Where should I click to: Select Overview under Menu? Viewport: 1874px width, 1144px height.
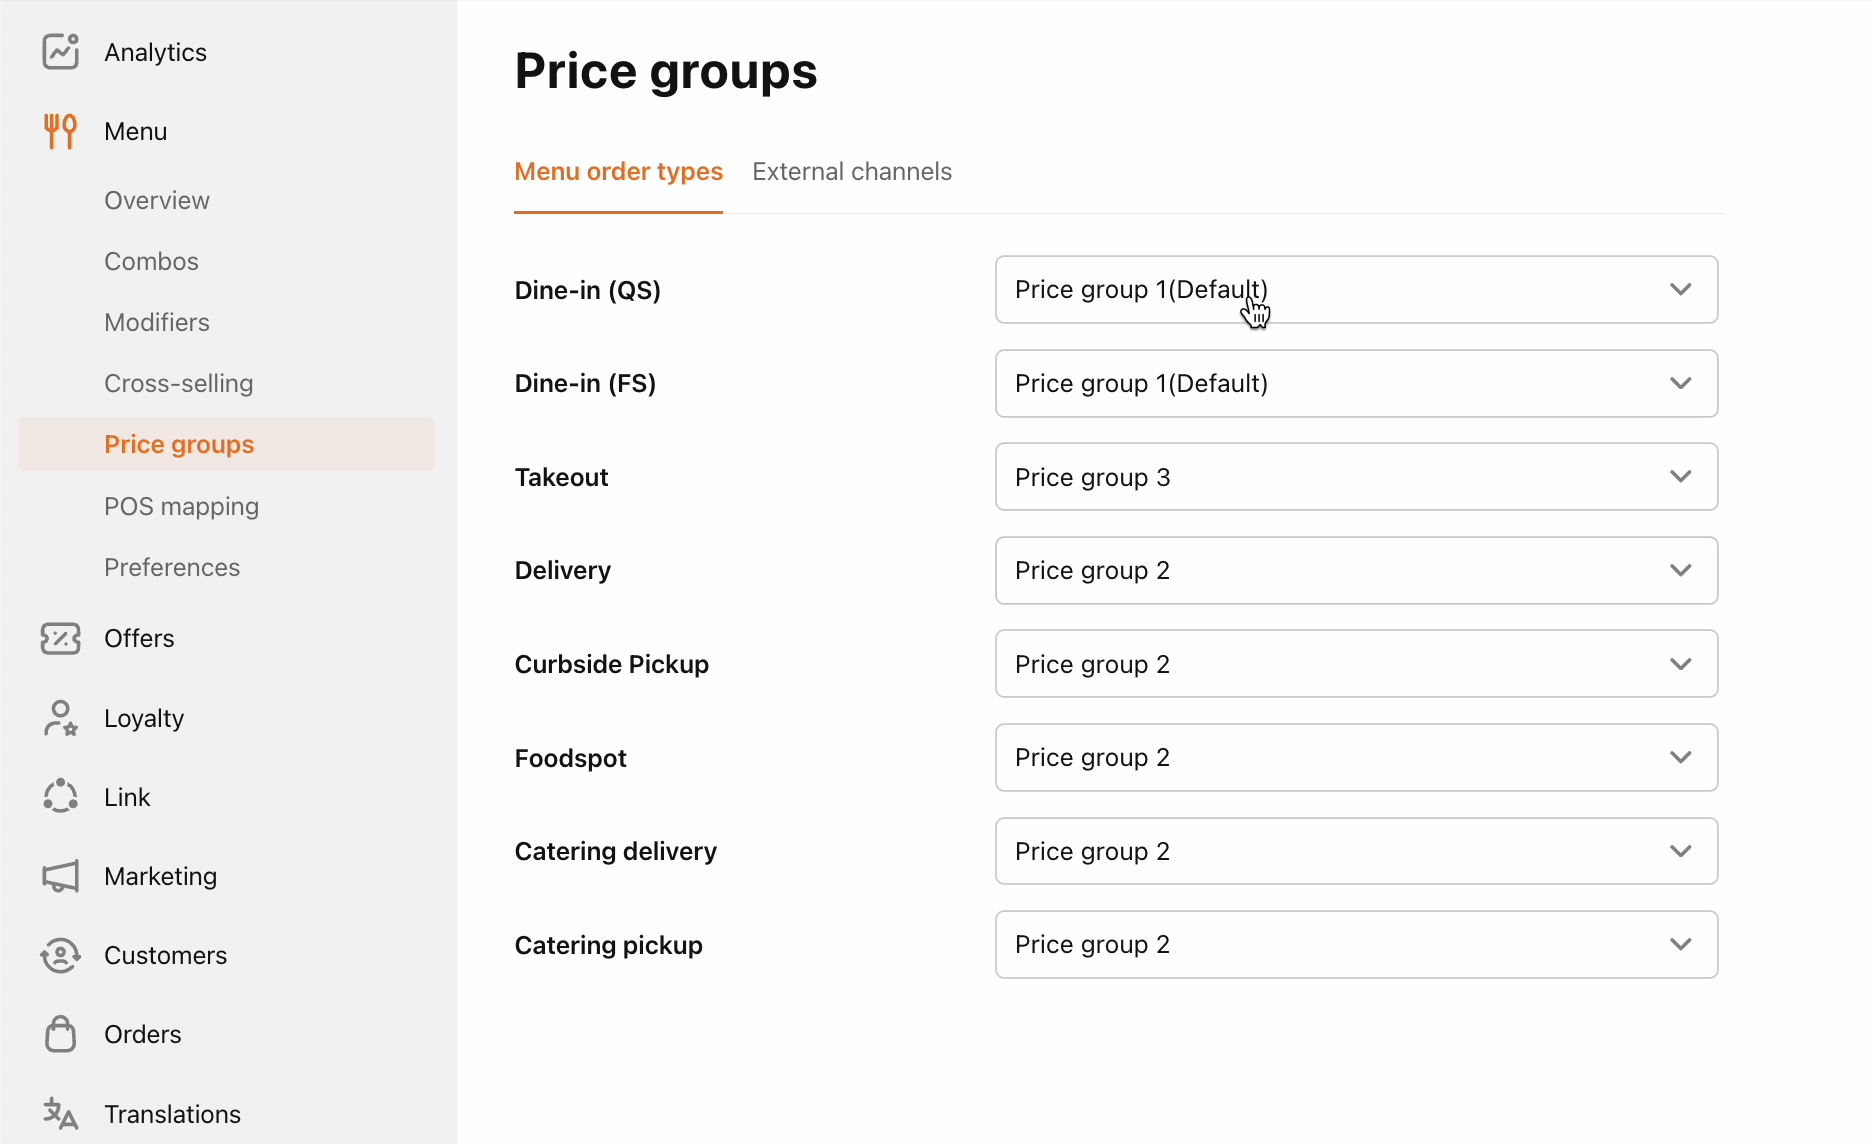(157, 200)
